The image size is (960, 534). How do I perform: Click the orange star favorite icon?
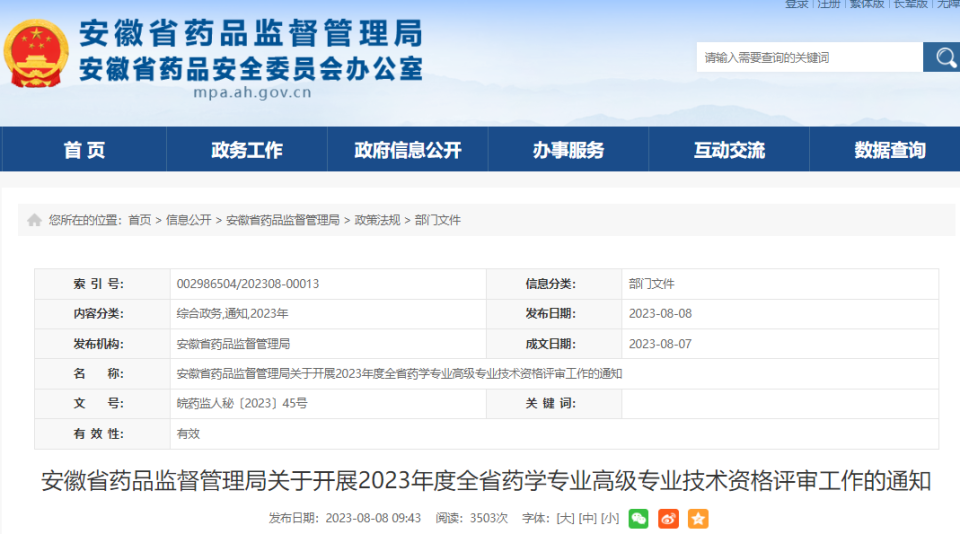[x=698, y=519]
